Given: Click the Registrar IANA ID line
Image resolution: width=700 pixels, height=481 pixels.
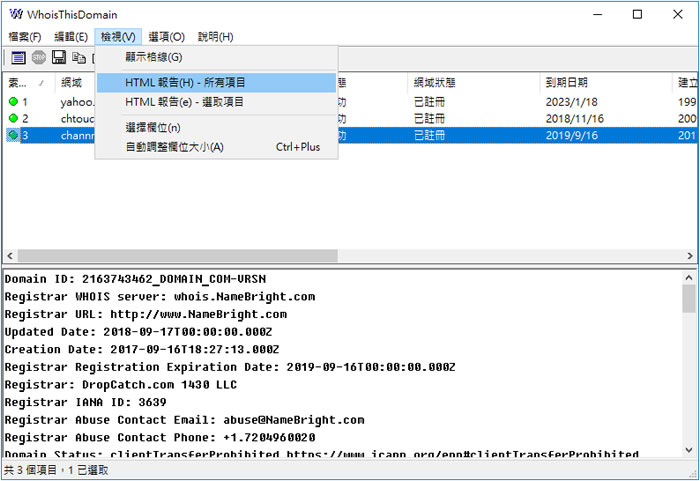Looking at the screenshot, I should point(85,402).
